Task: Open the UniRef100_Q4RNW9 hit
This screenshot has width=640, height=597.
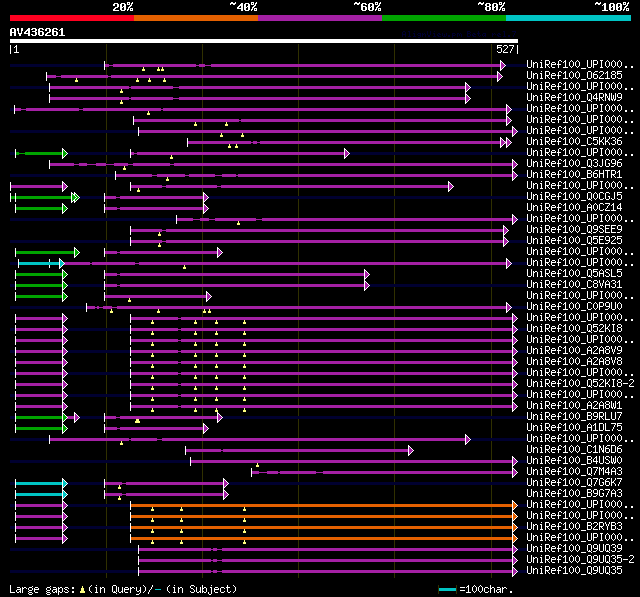Action: (574, 98)
